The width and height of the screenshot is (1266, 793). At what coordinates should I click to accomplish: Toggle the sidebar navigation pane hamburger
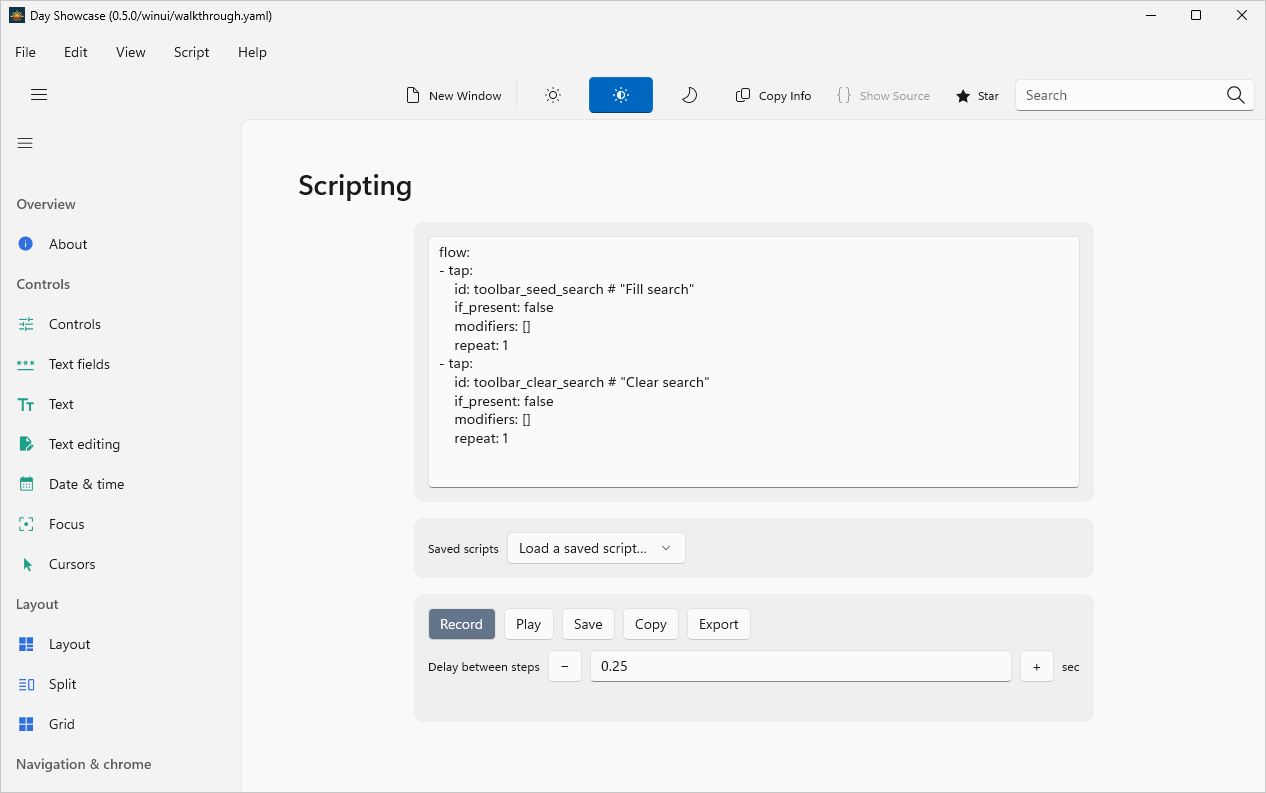click(x=25, y=143)
